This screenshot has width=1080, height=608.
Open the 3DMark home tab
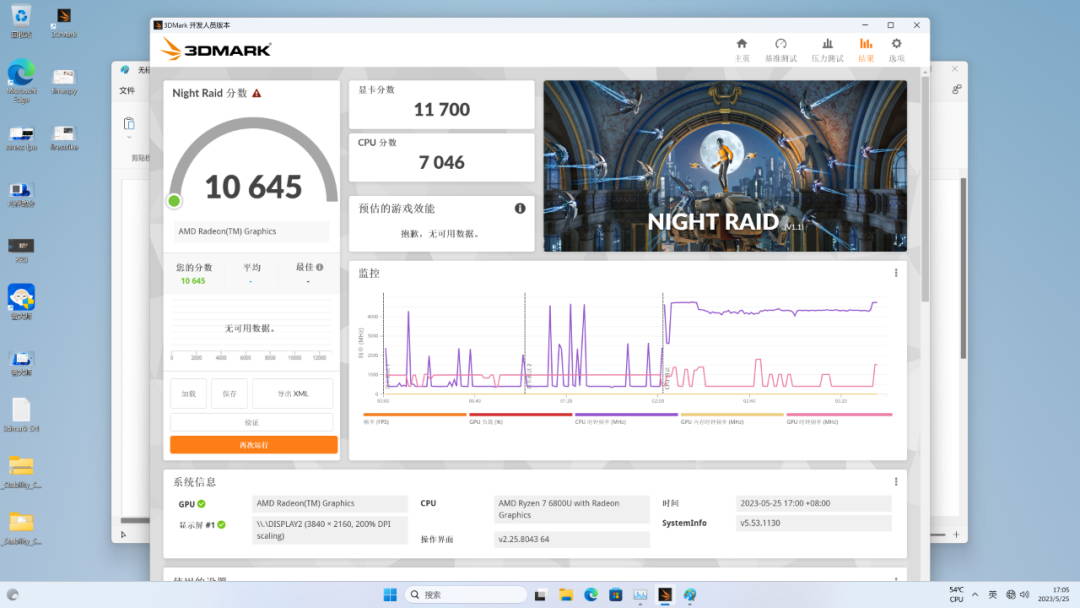742,50
